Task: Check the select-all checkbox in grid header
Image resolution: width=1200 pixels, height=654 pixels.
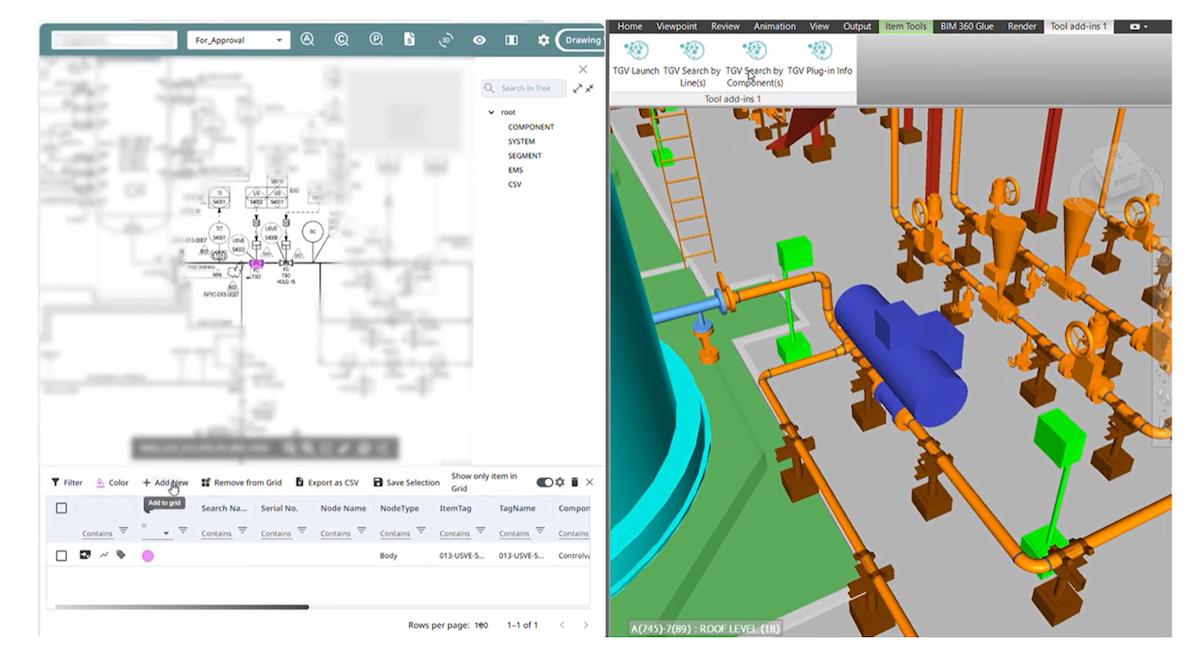Action: click(61, 508)
